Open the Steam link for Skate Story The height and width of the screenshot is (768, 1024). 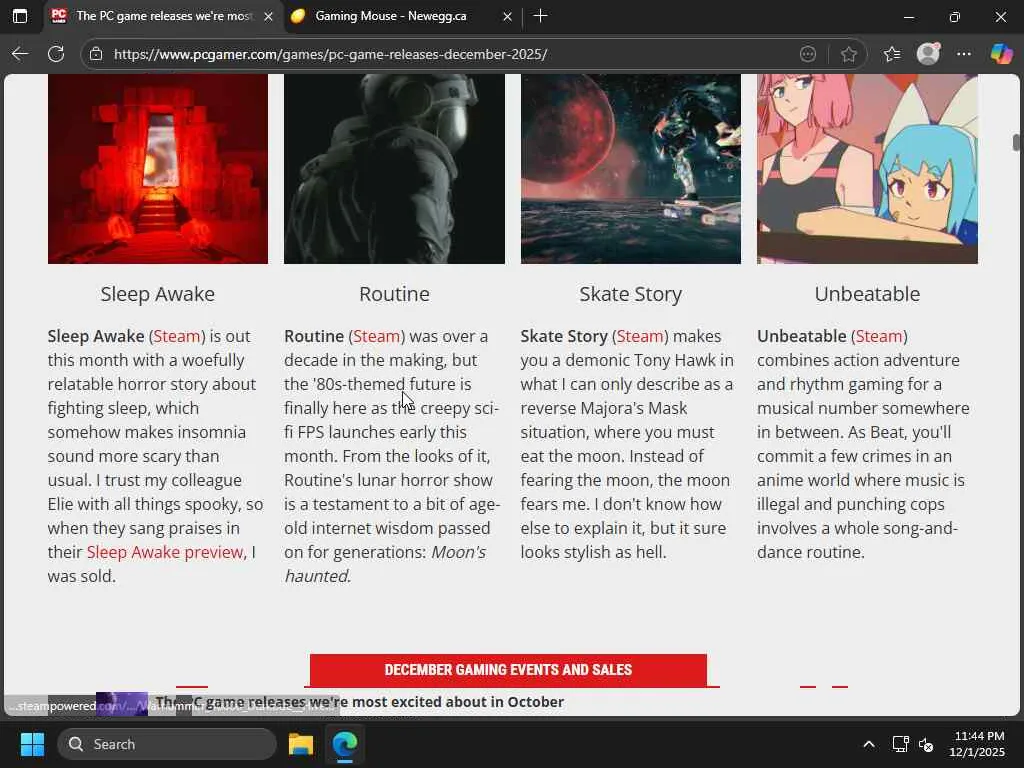[x=640, y=336]
